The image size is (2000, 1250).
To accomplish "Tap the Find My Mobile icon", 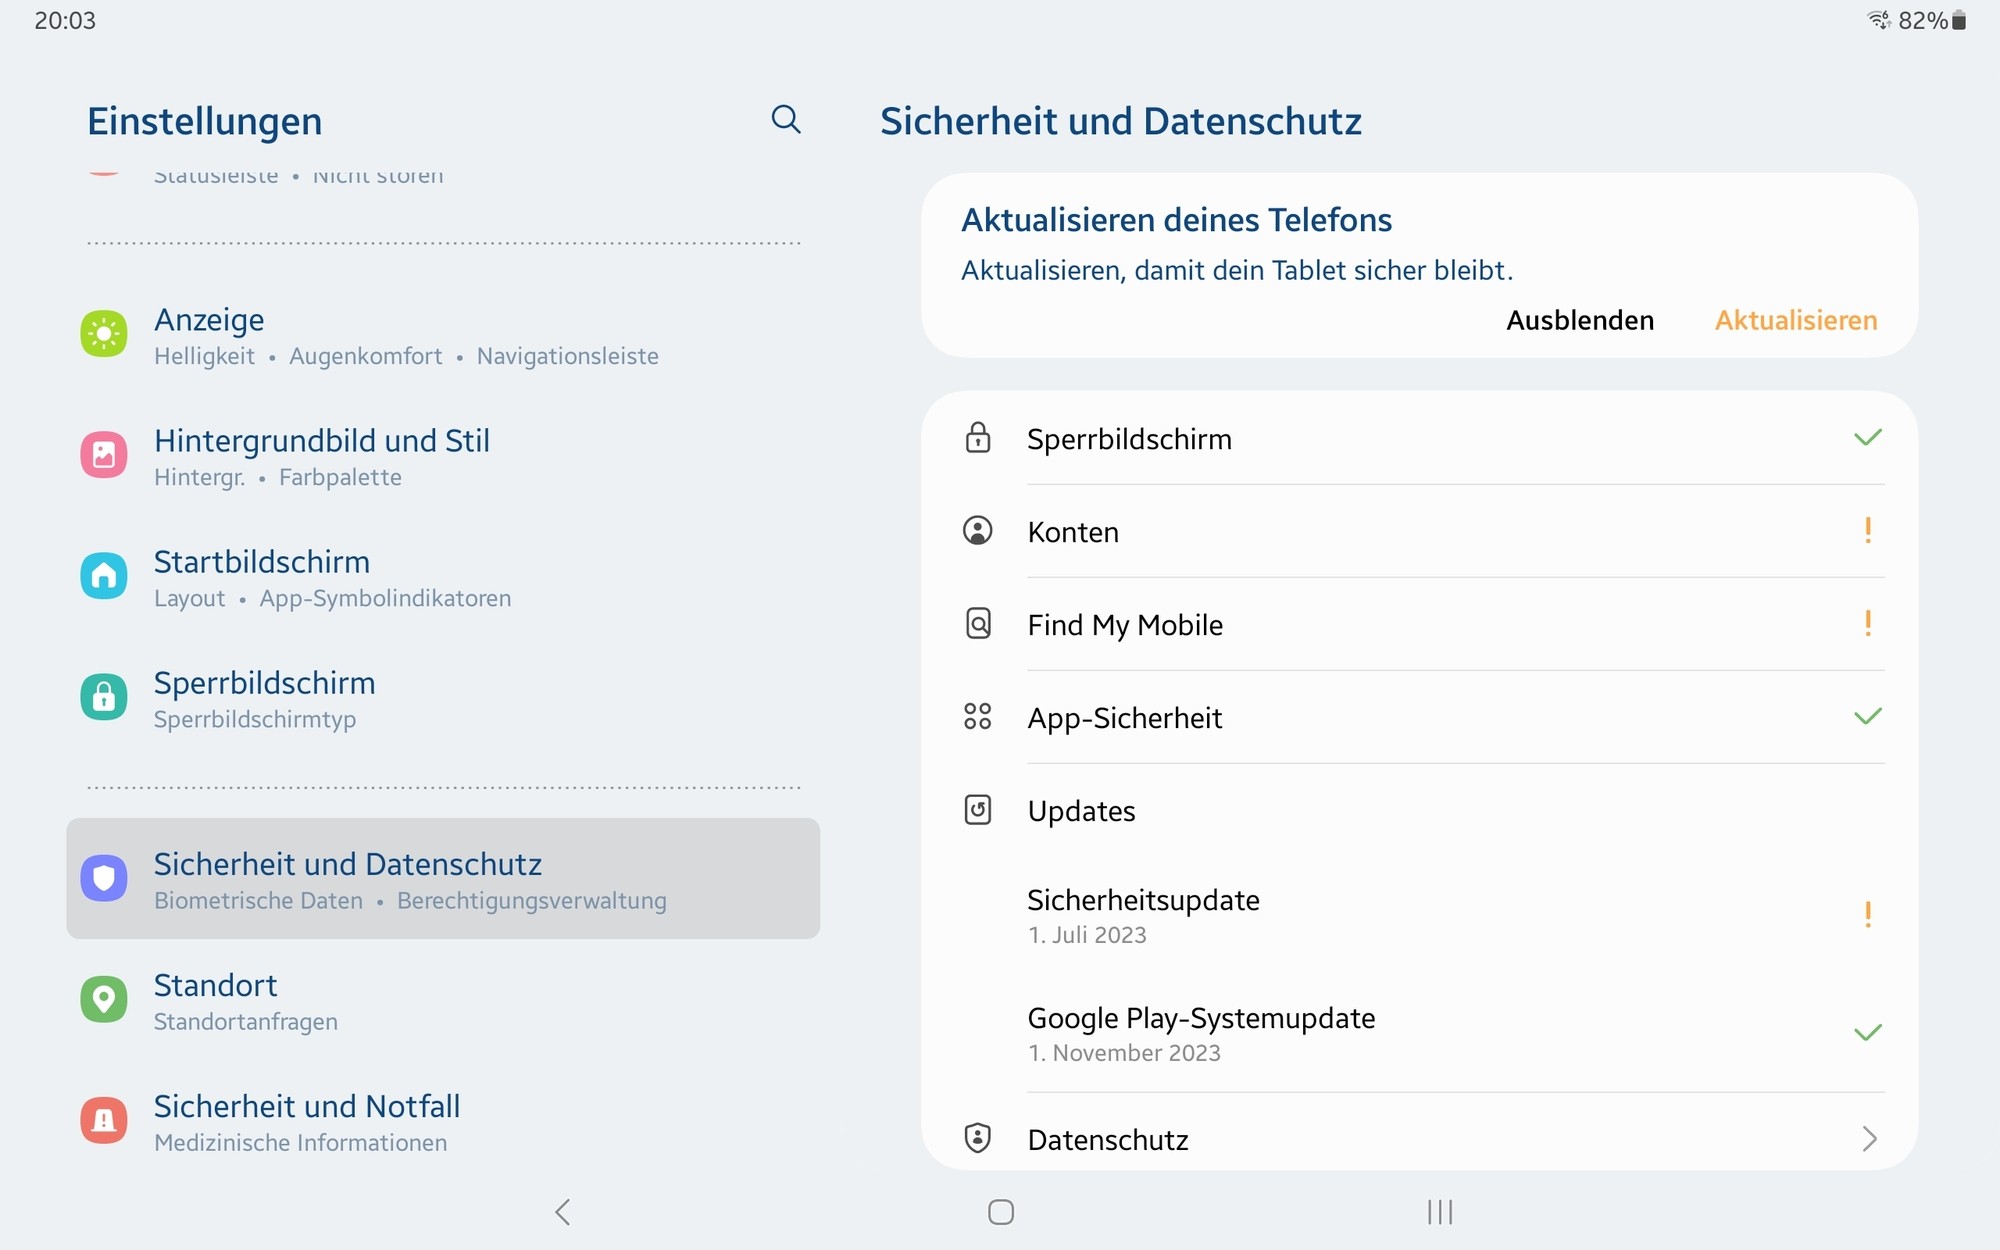I will point(978,624).
